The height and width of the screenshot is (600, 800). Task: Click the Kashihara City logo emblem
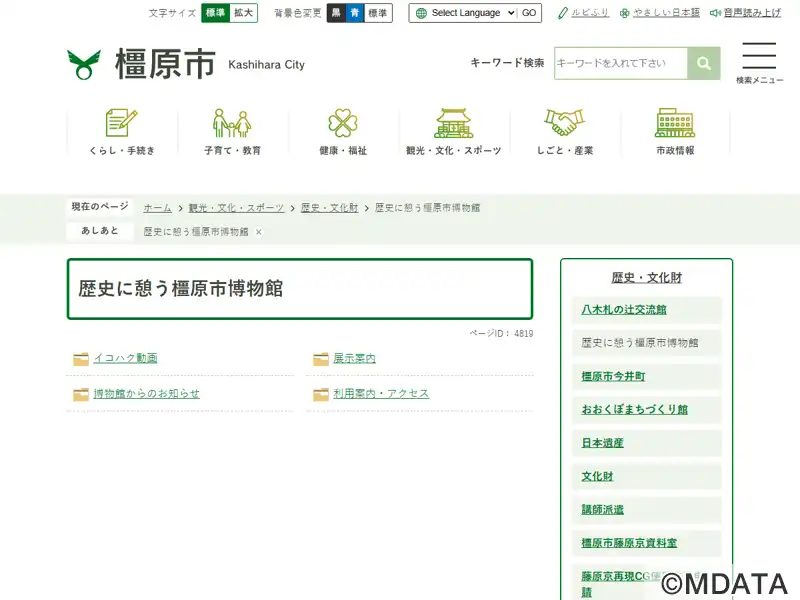click(84, 64)
